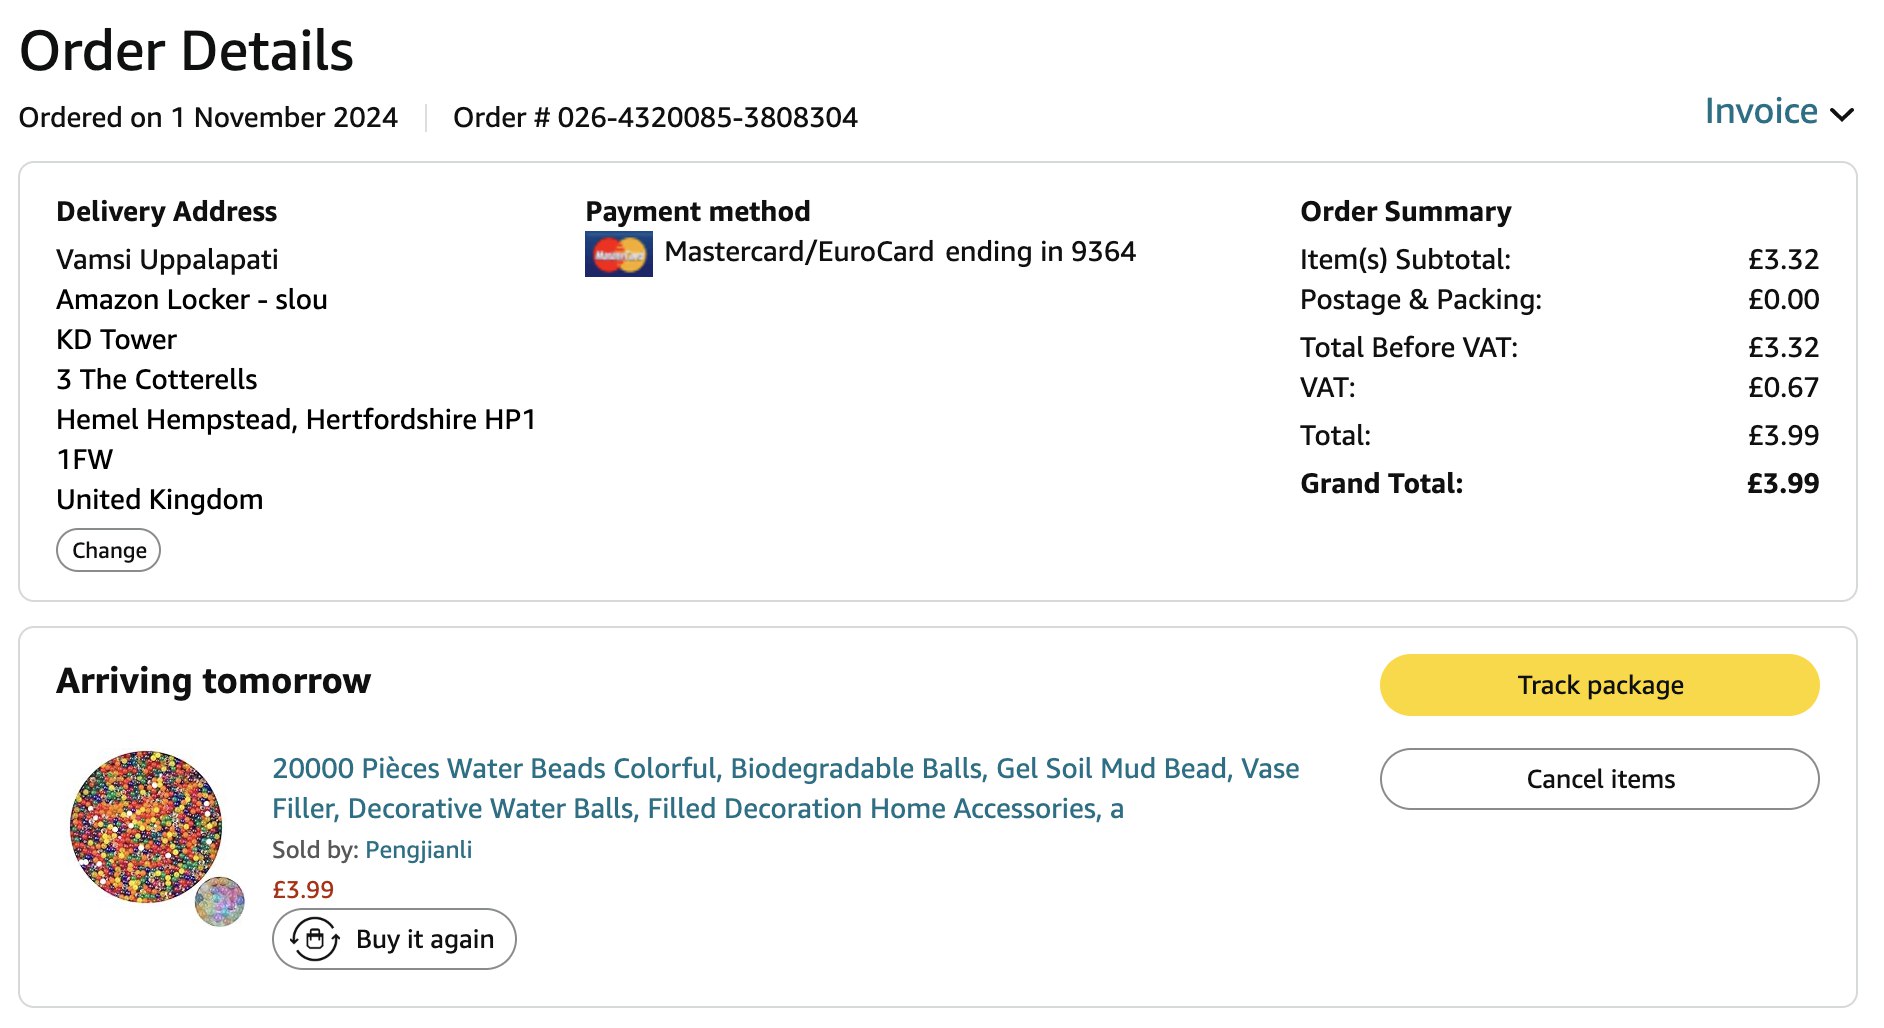Click the Buy it again cart icon
This screenshot has width=1884, height=1028.
(315, 939)
